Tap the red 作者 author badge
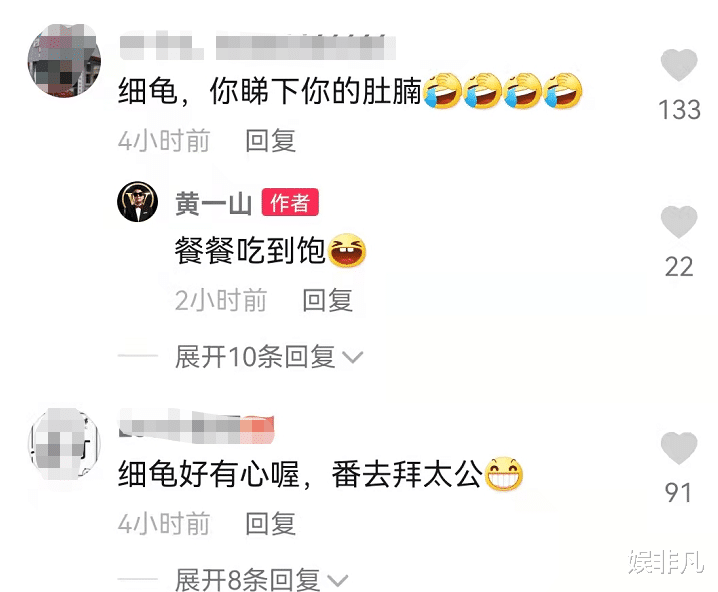Image resolution: width=718 pixels, height=592 pixels. click(290, 202)
